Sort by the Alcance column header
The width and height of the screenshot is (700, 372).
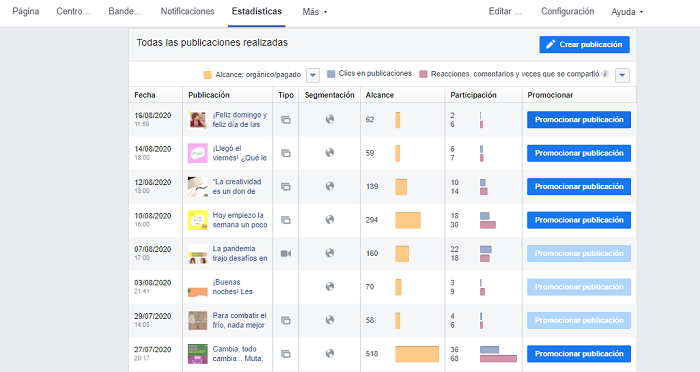pos(379,95)
